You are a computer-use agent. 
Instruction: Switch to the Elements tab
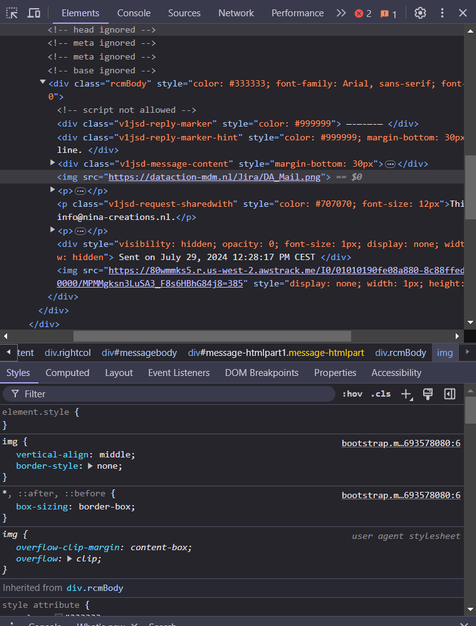[x=80, y=13]
